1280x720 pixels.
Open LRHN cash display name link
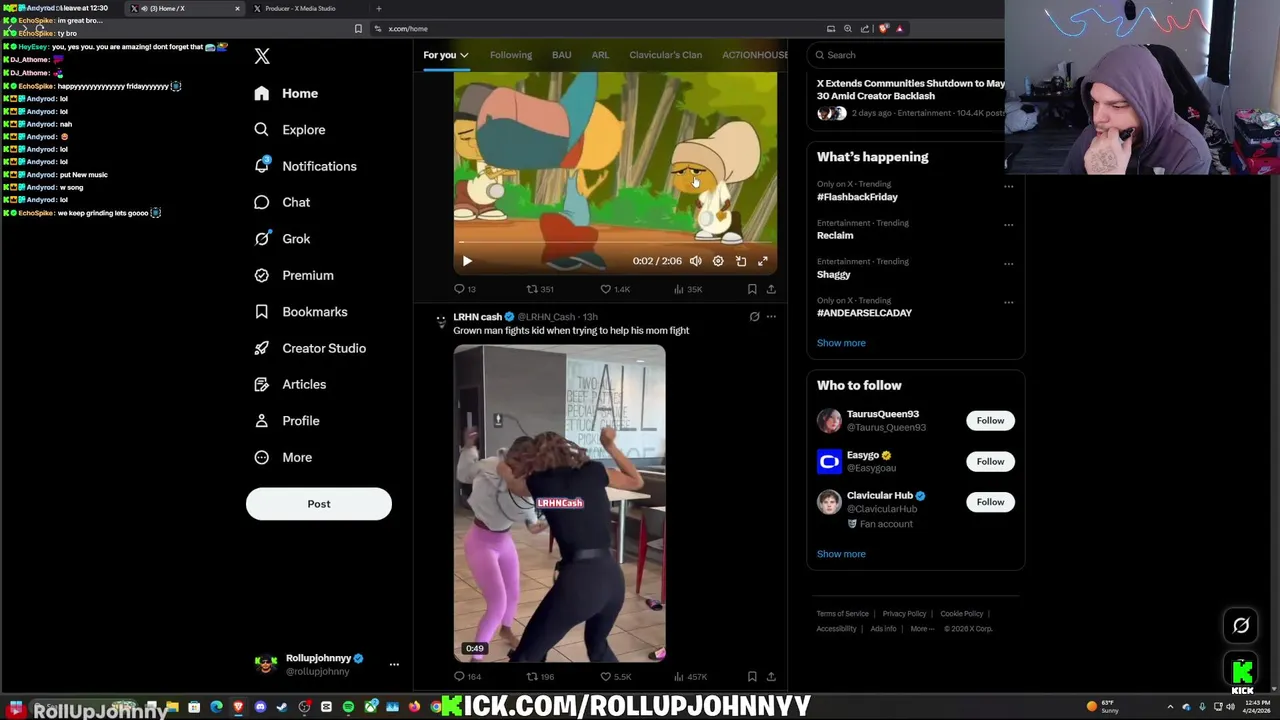[477, 317]
